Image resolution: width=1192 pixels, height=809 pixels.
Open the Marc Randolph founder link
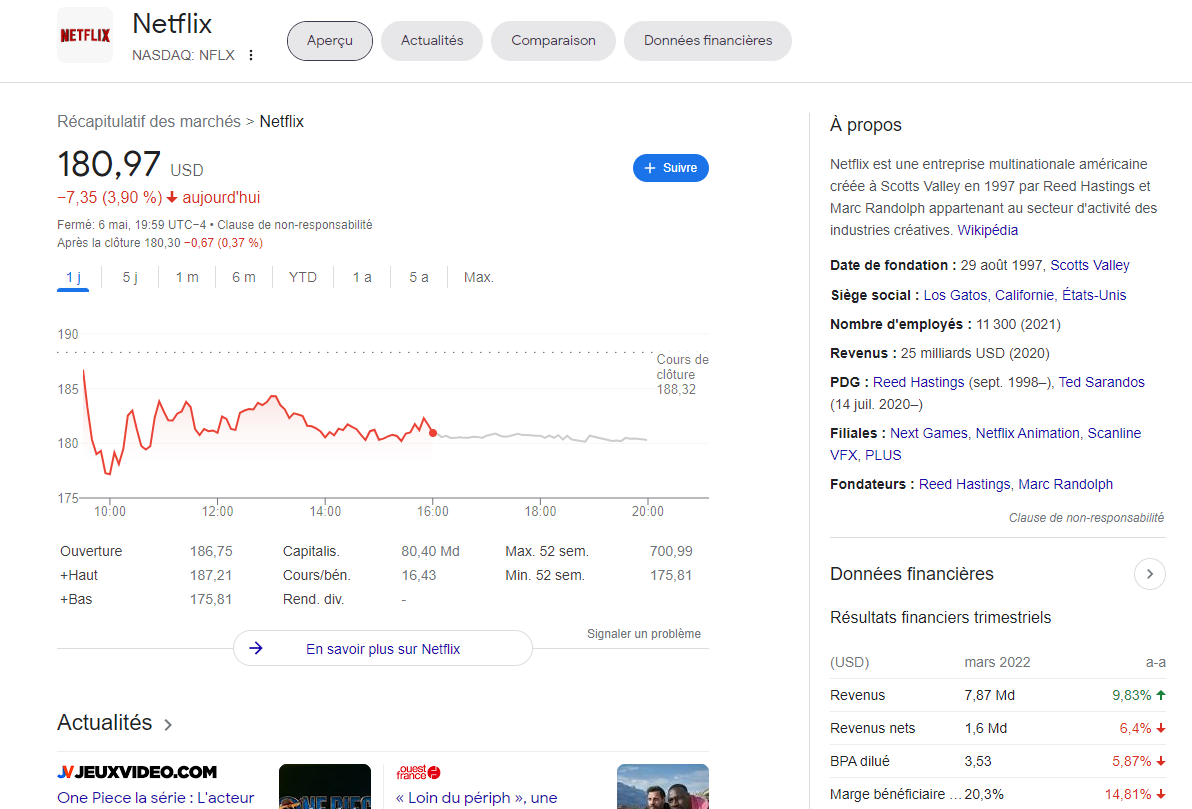click(1065, 484)
